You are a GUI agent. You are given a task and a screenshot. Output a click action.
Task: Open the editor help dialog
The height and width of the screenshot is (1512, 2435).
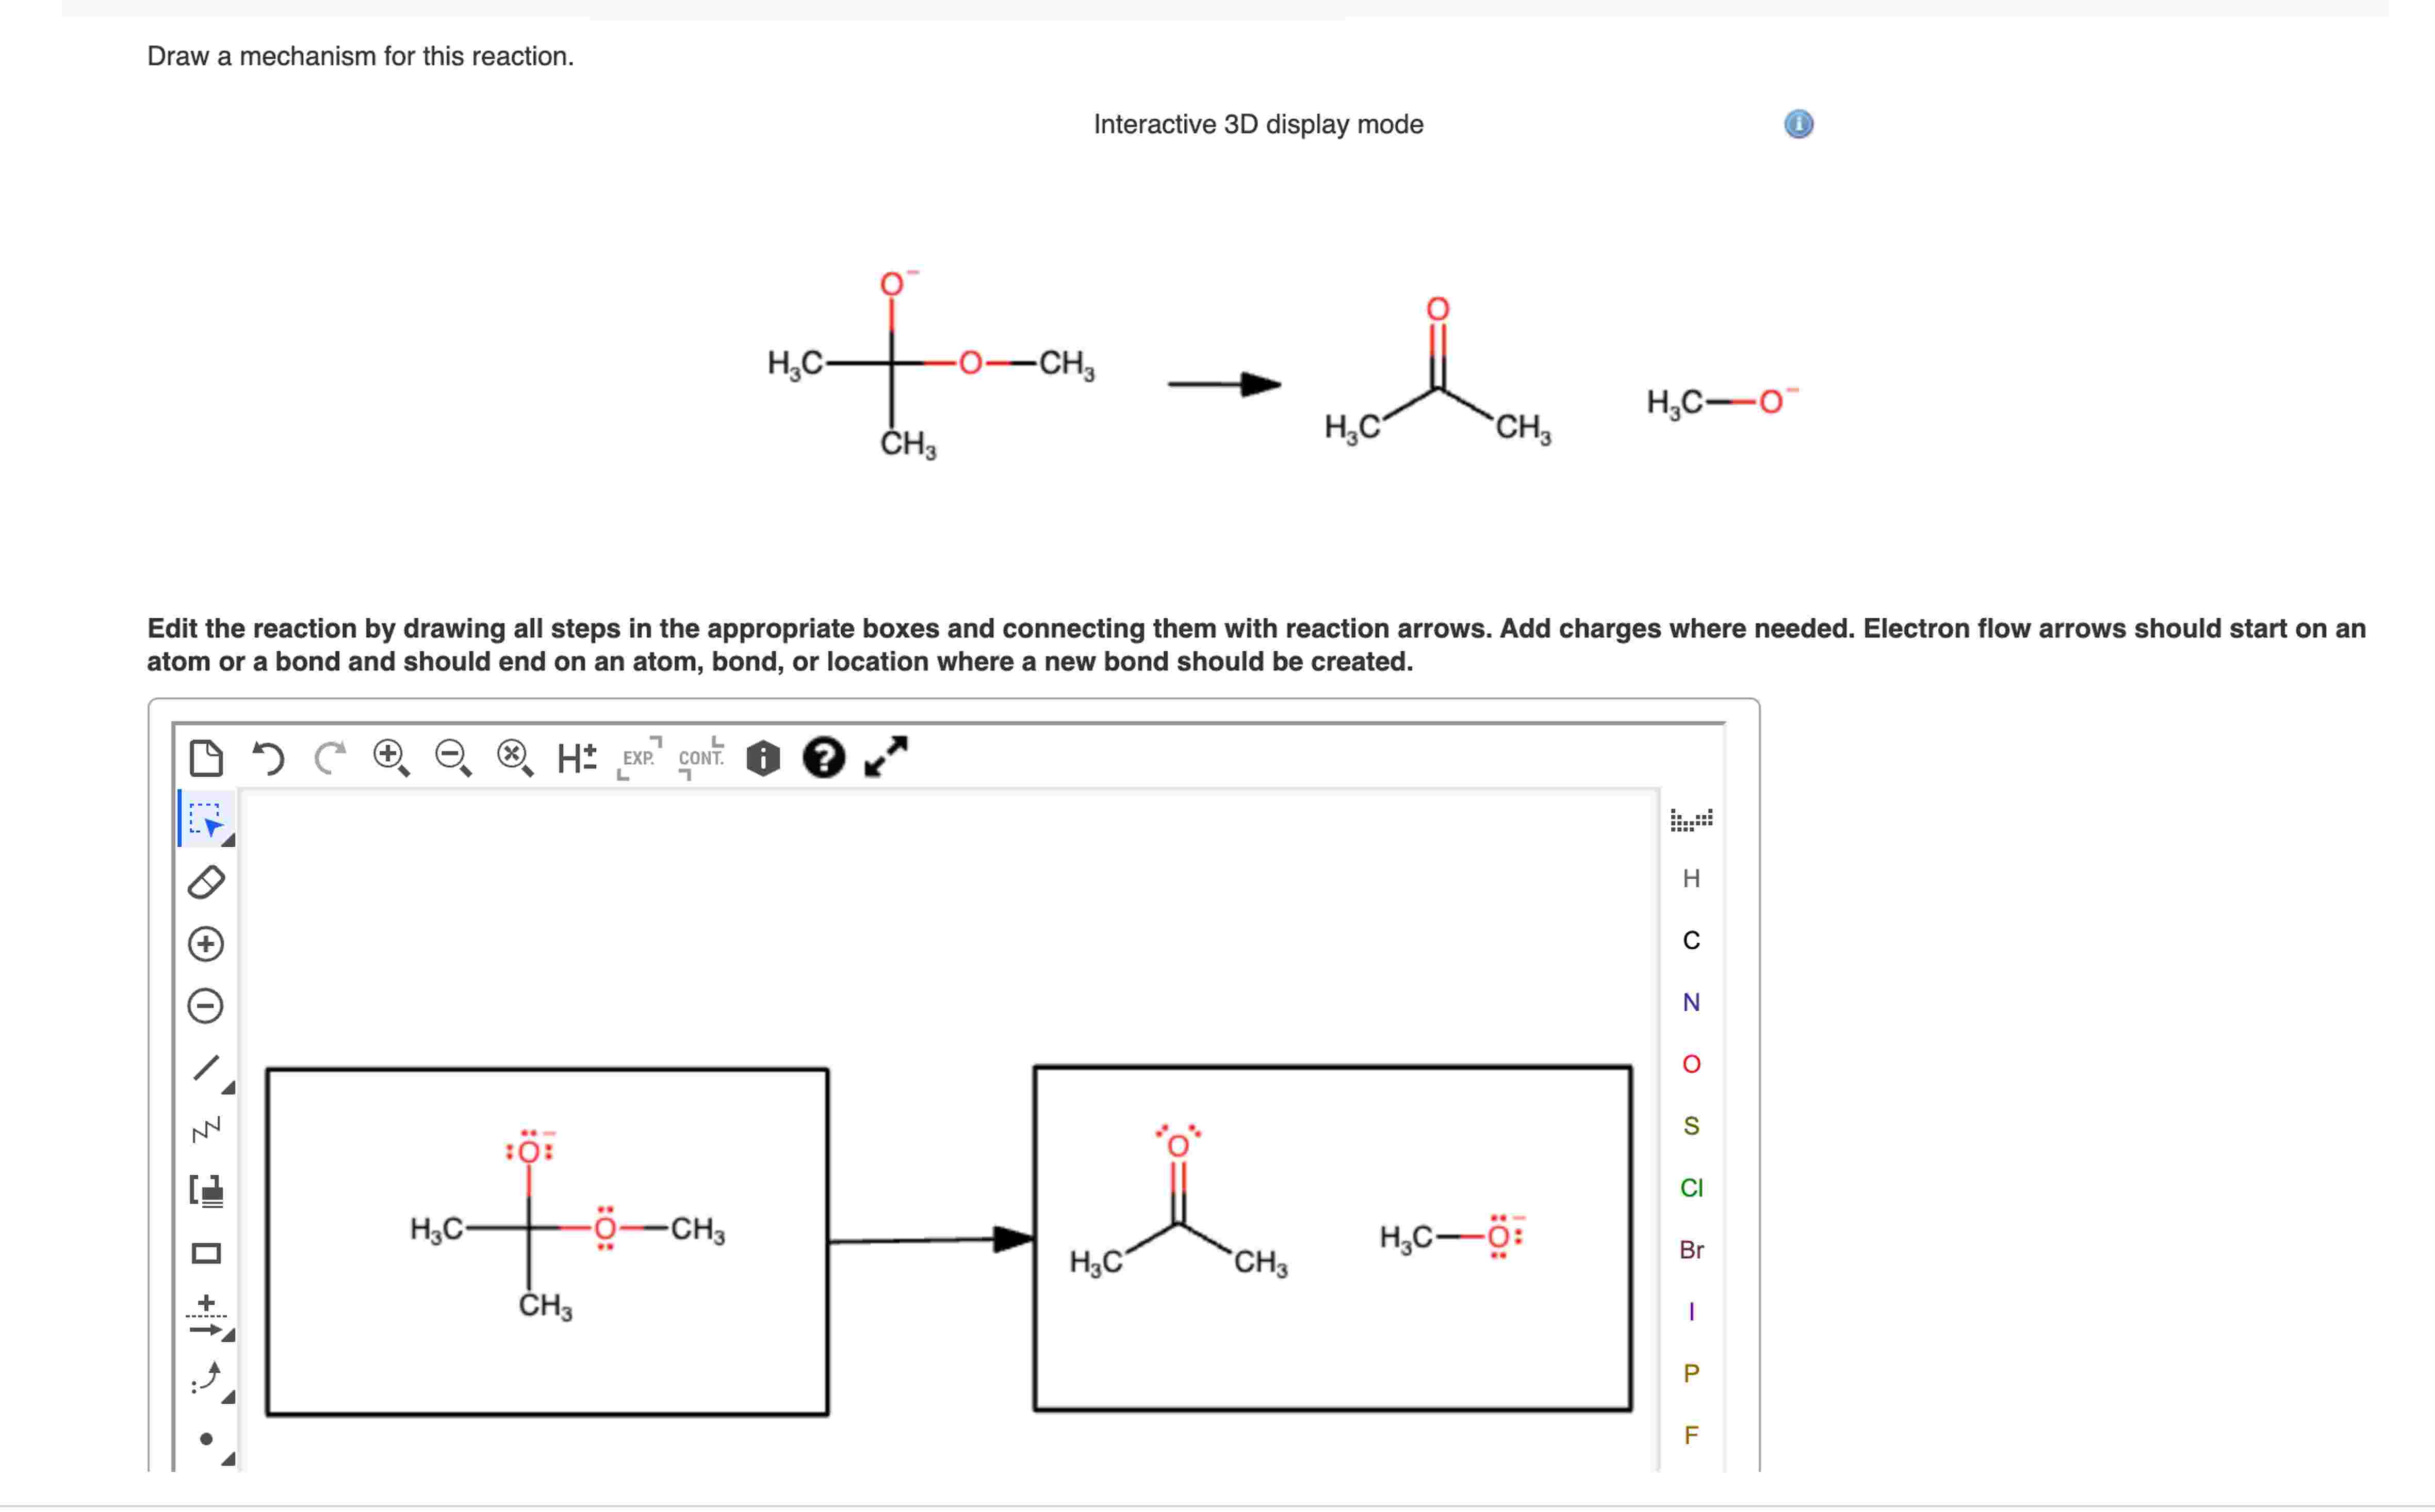pyautogui.click(x=823, y=758)
